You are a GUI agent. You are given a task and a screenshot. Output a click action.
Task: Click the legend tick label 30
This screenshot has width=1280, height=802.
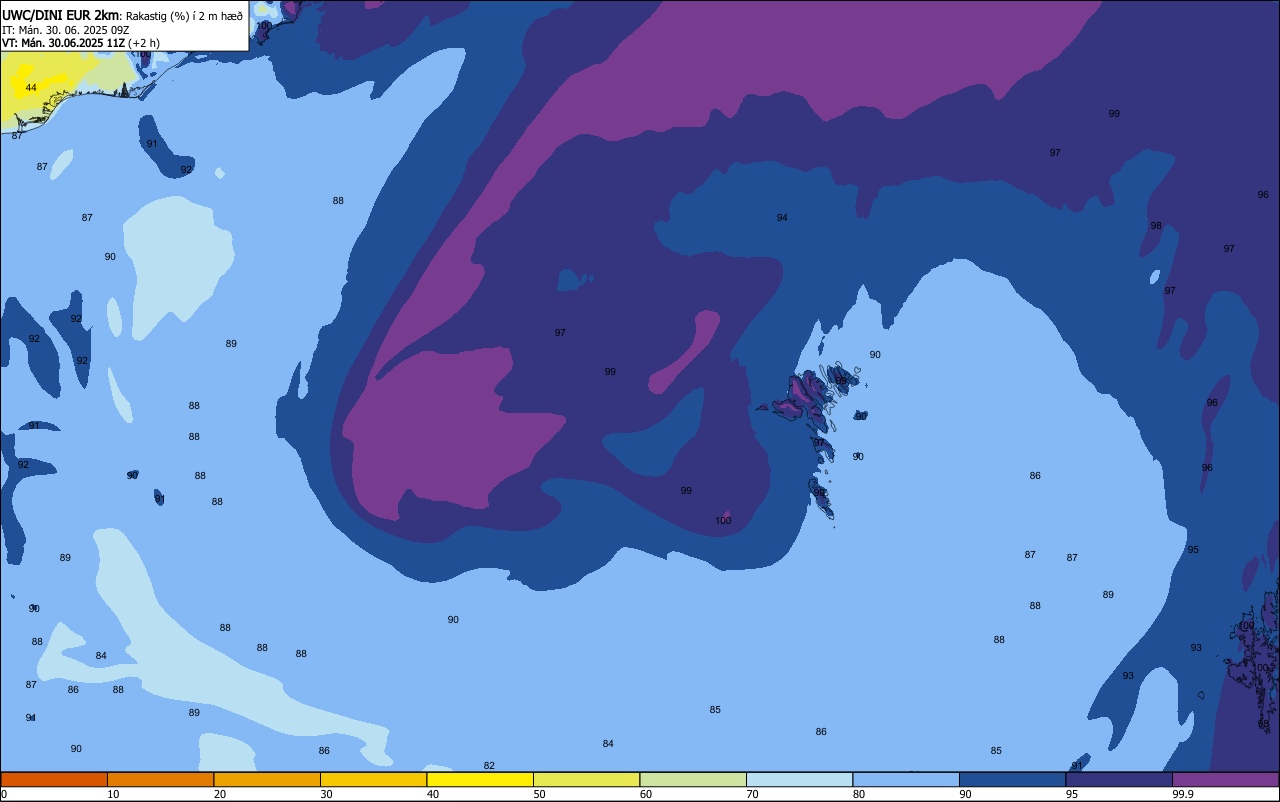pos(327,794)
